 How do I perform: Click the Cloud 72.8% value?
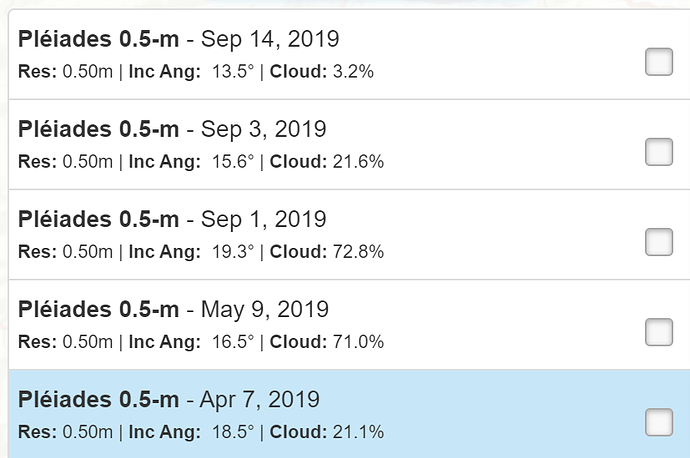(x=358, y=252)
